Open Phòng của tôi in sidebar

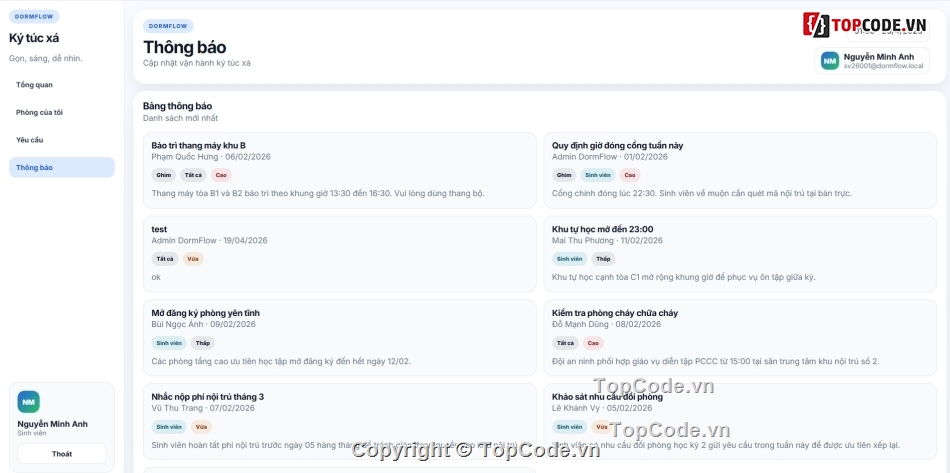tap(62, 112)
